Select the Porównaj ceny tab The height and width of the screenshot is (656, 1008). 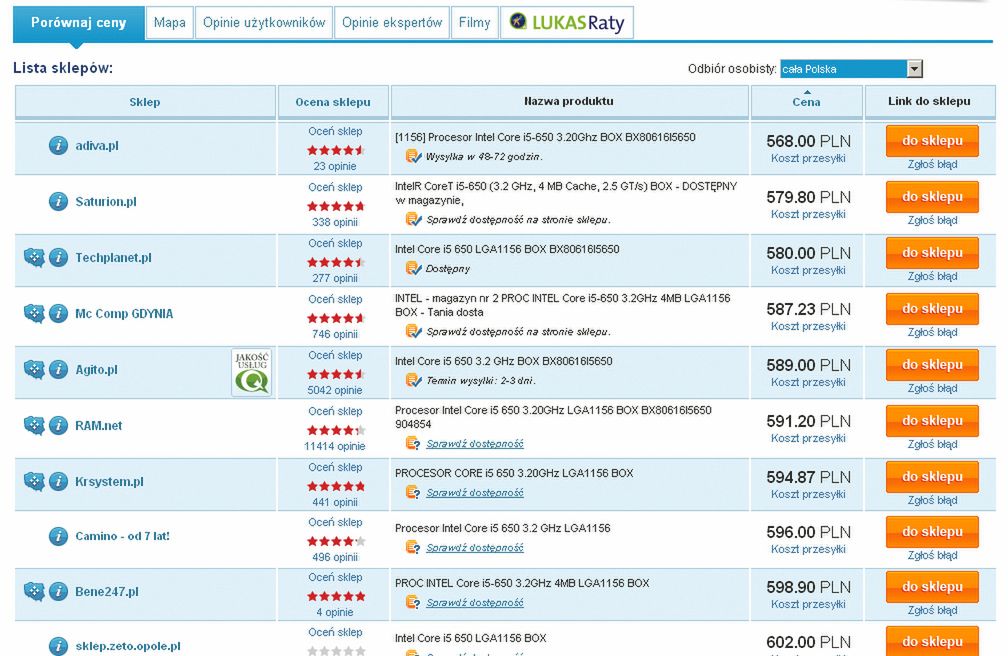78,23
